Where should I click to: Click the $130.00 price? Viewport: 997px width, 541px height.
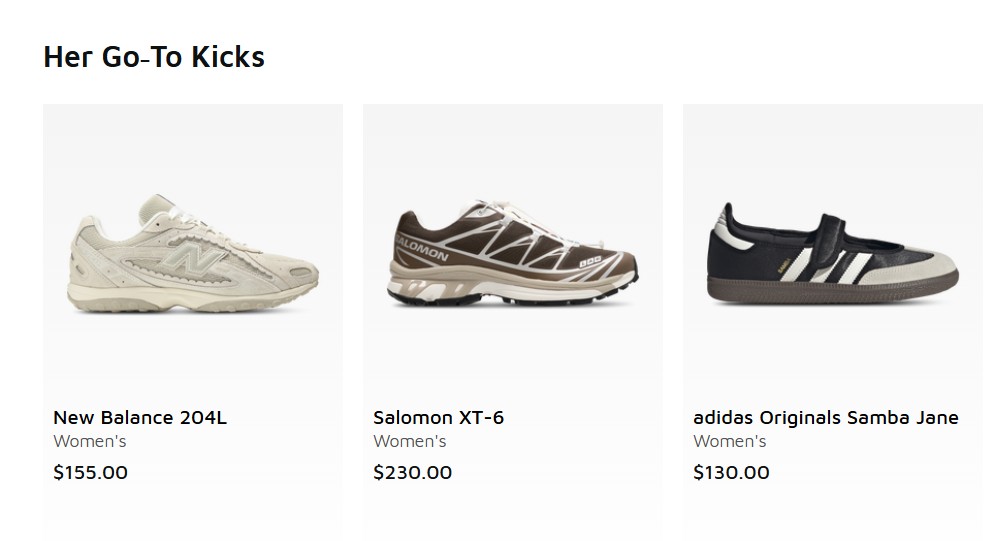731,472
